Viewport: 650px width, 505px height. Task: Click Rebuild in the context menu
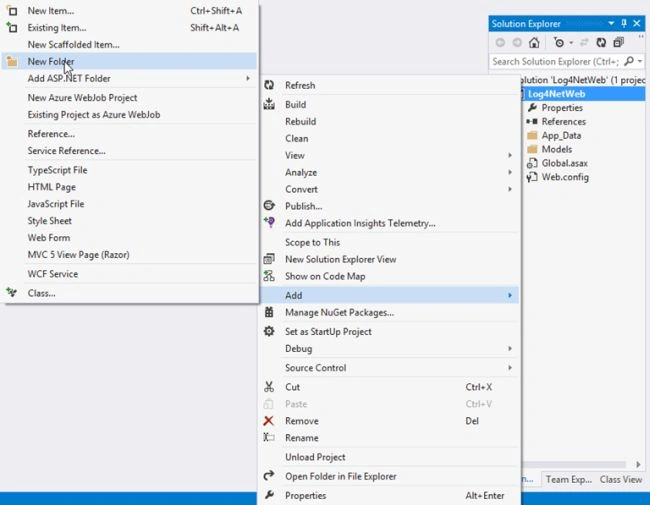390,121
